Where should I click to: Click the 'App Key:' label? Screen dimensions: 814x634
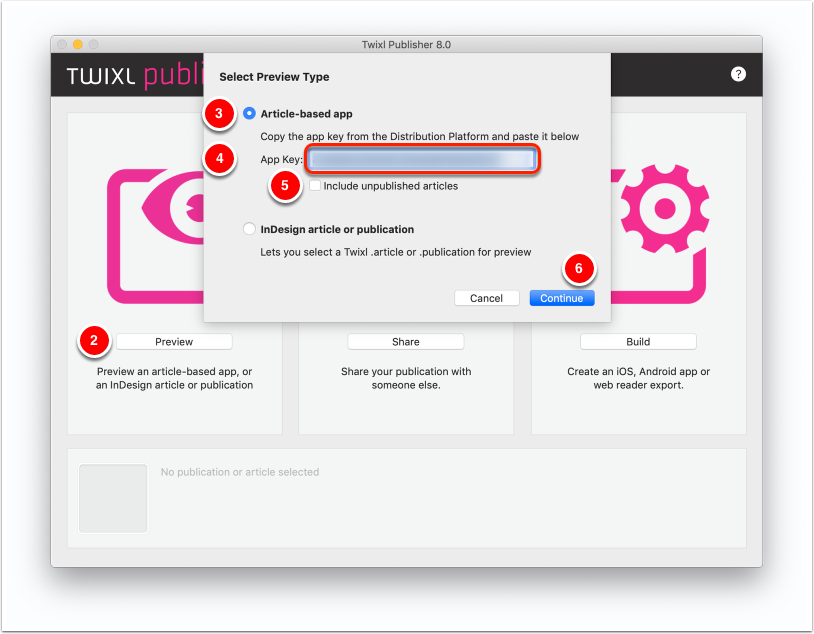pos(281,159)
